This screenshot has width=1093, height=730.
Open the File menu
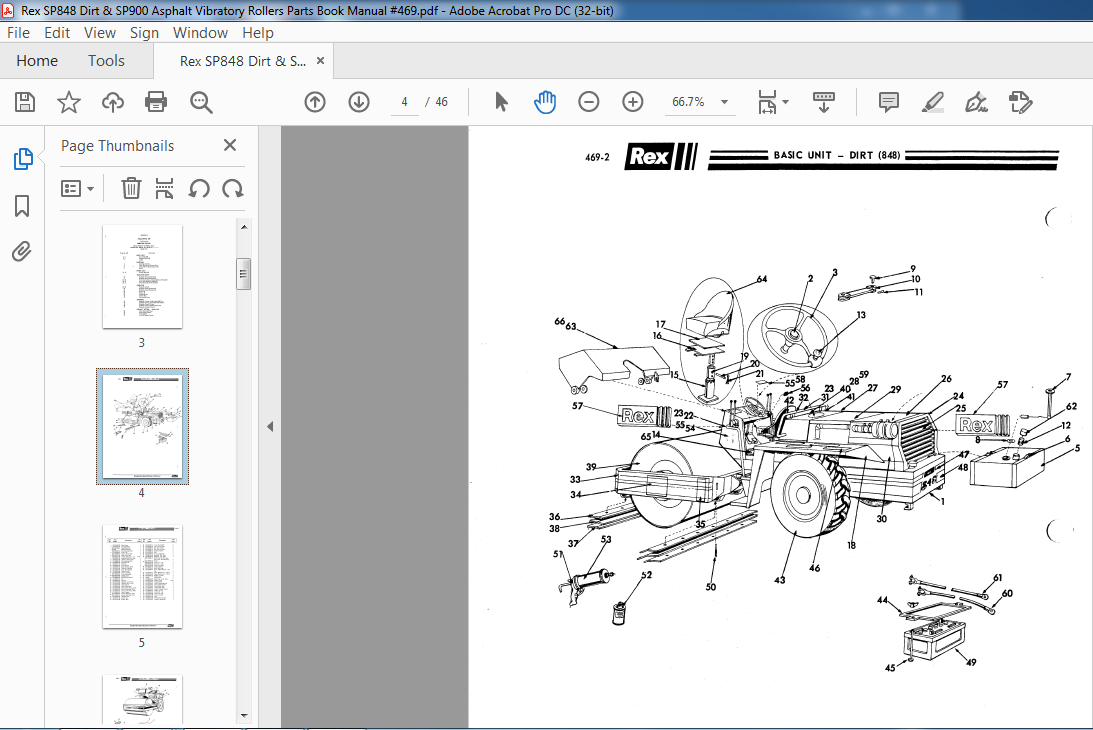pos(18,33)
